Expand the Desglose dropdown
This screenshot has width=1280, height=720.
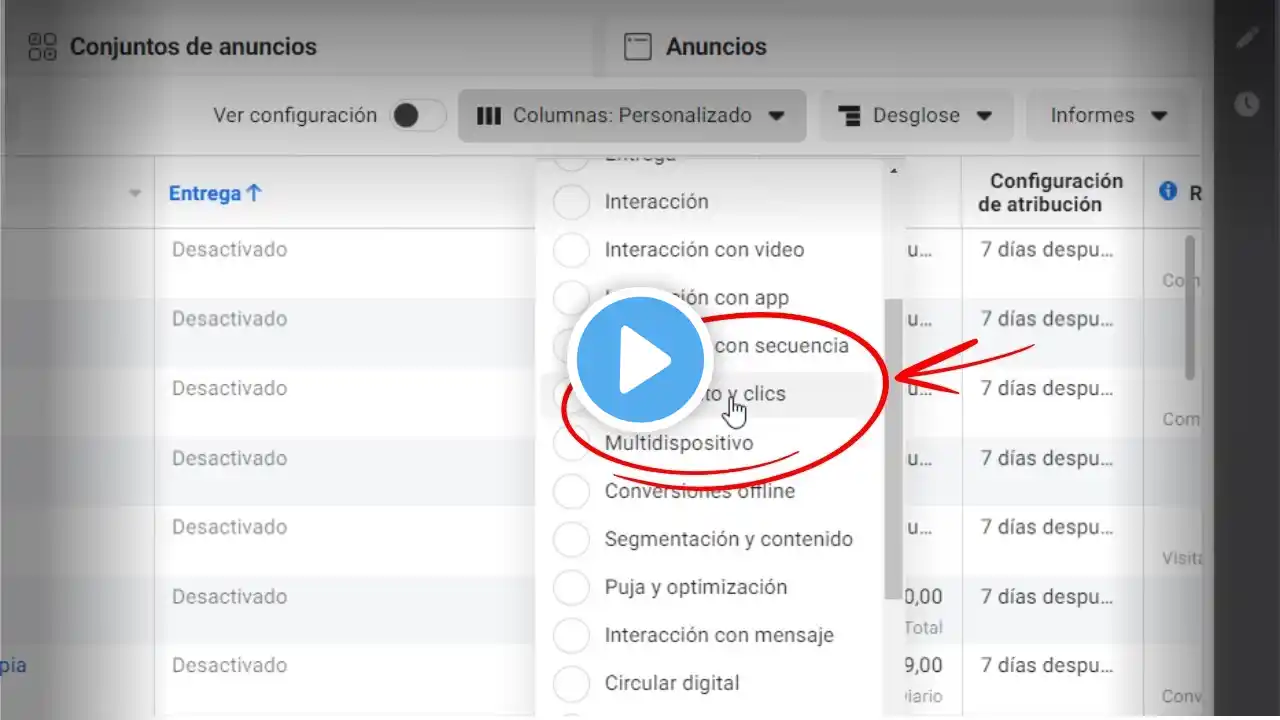tap(917, 116)
